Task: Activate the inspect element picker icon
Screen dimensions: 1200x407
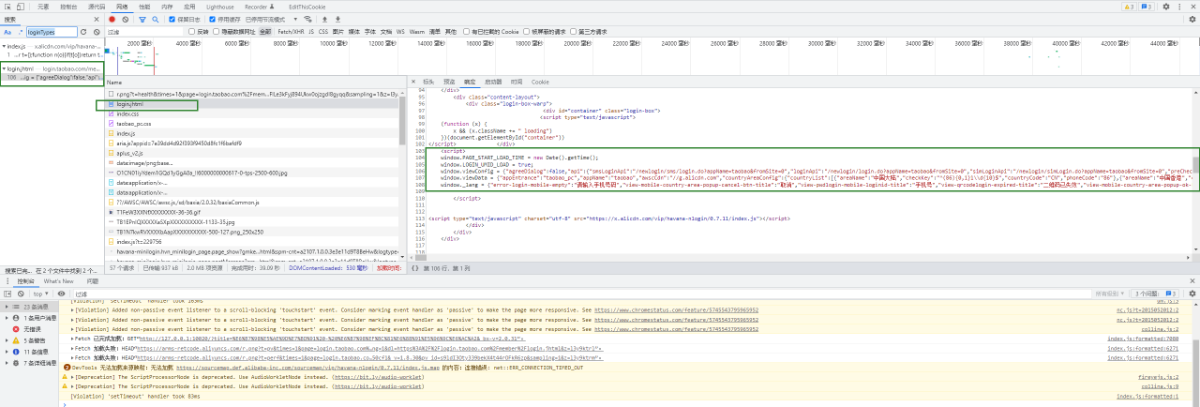Action: pyautogui.click(x=7, y=7)
